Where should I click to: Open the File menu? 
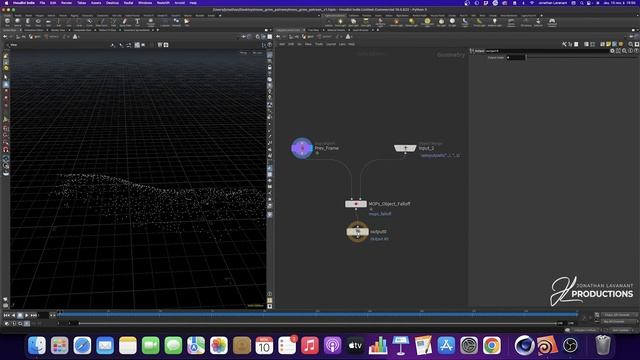[x=42, y=3]
